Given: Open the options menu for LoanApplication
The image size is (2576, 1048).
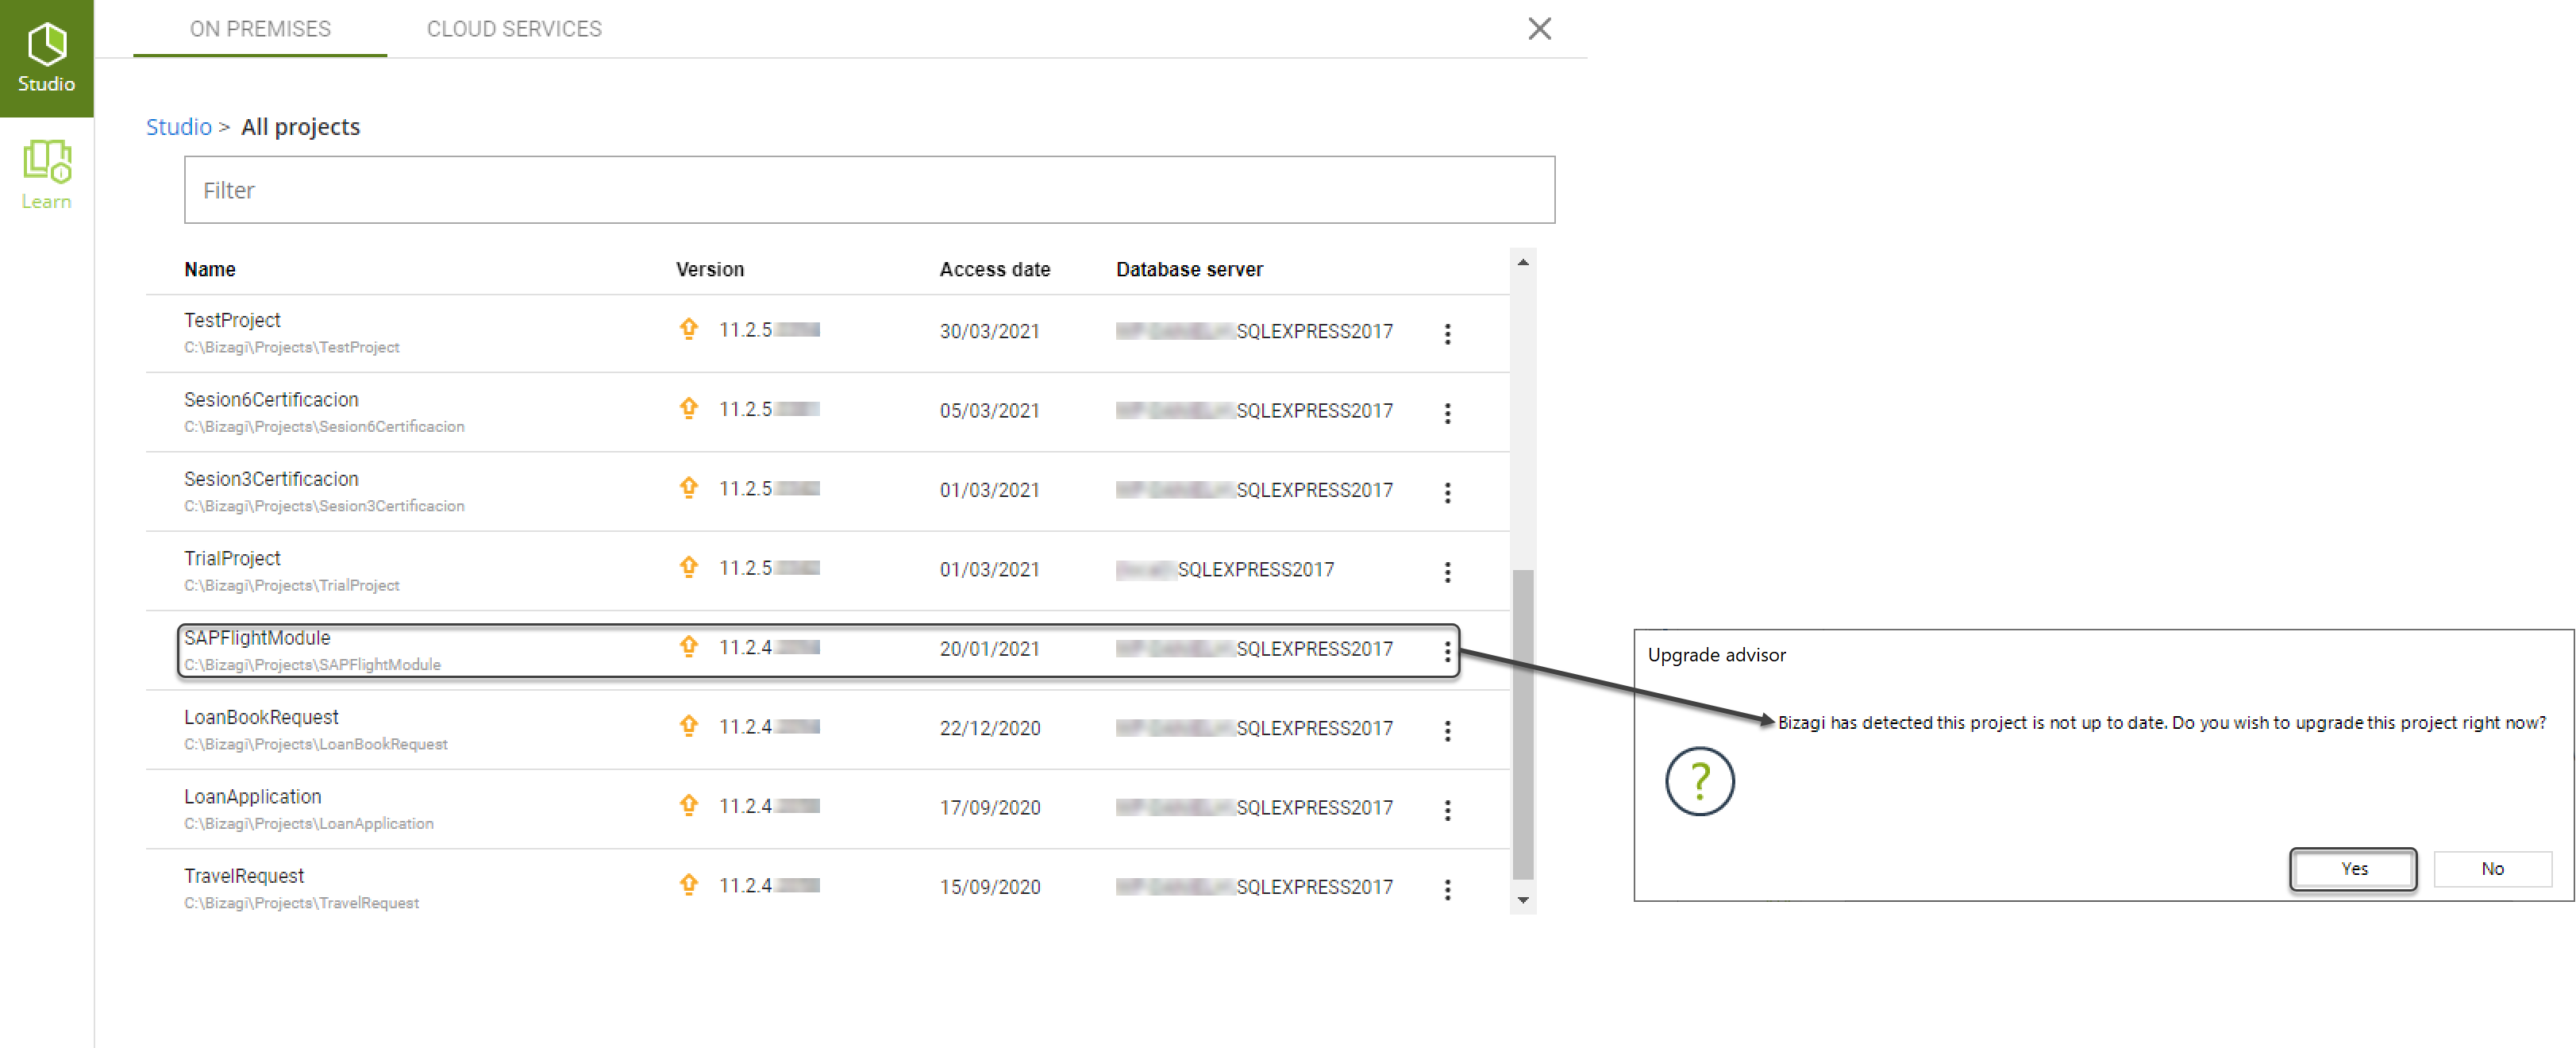Looking at the screenshot, I should point(1446,810).
